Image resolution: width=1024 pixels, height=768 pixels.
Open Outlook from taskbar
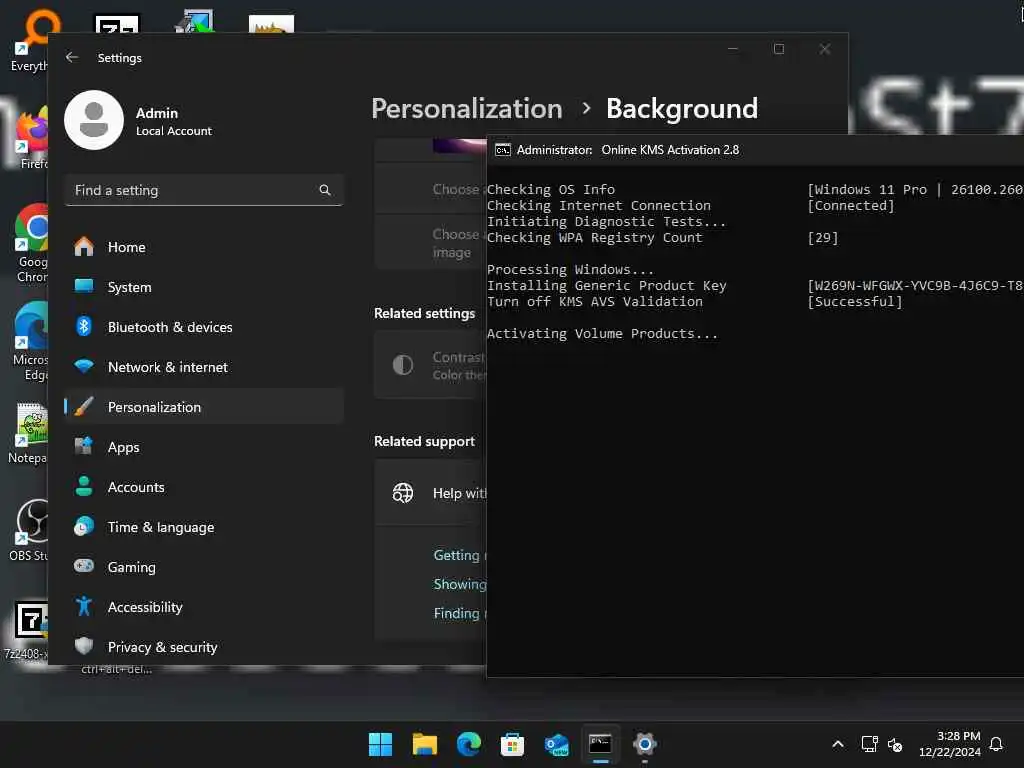click(556, 744)
